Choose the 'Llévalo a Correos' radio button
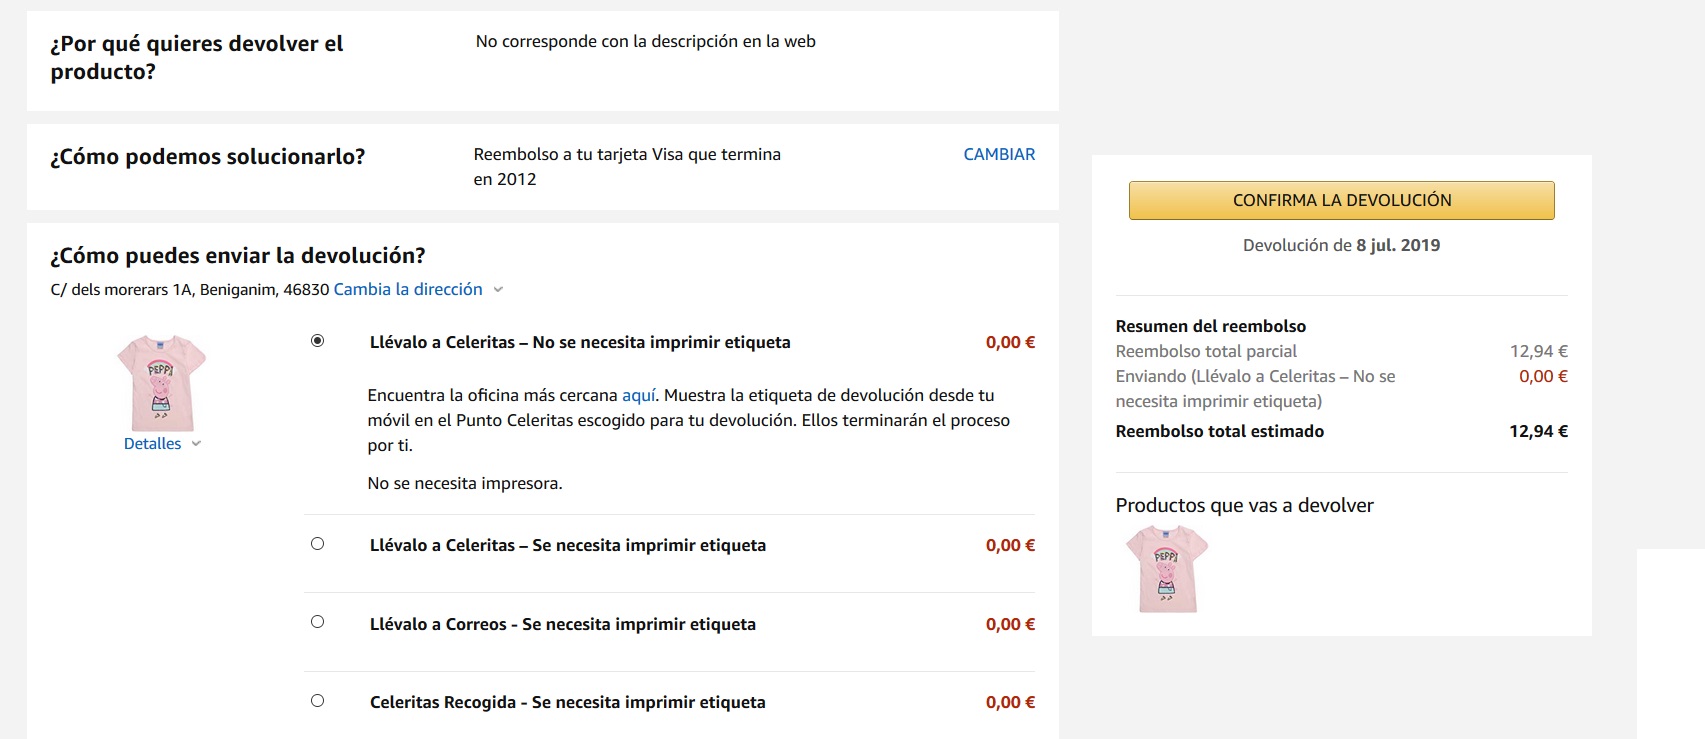This screenshot has height=739, width=1705. (x=317, y=622)
